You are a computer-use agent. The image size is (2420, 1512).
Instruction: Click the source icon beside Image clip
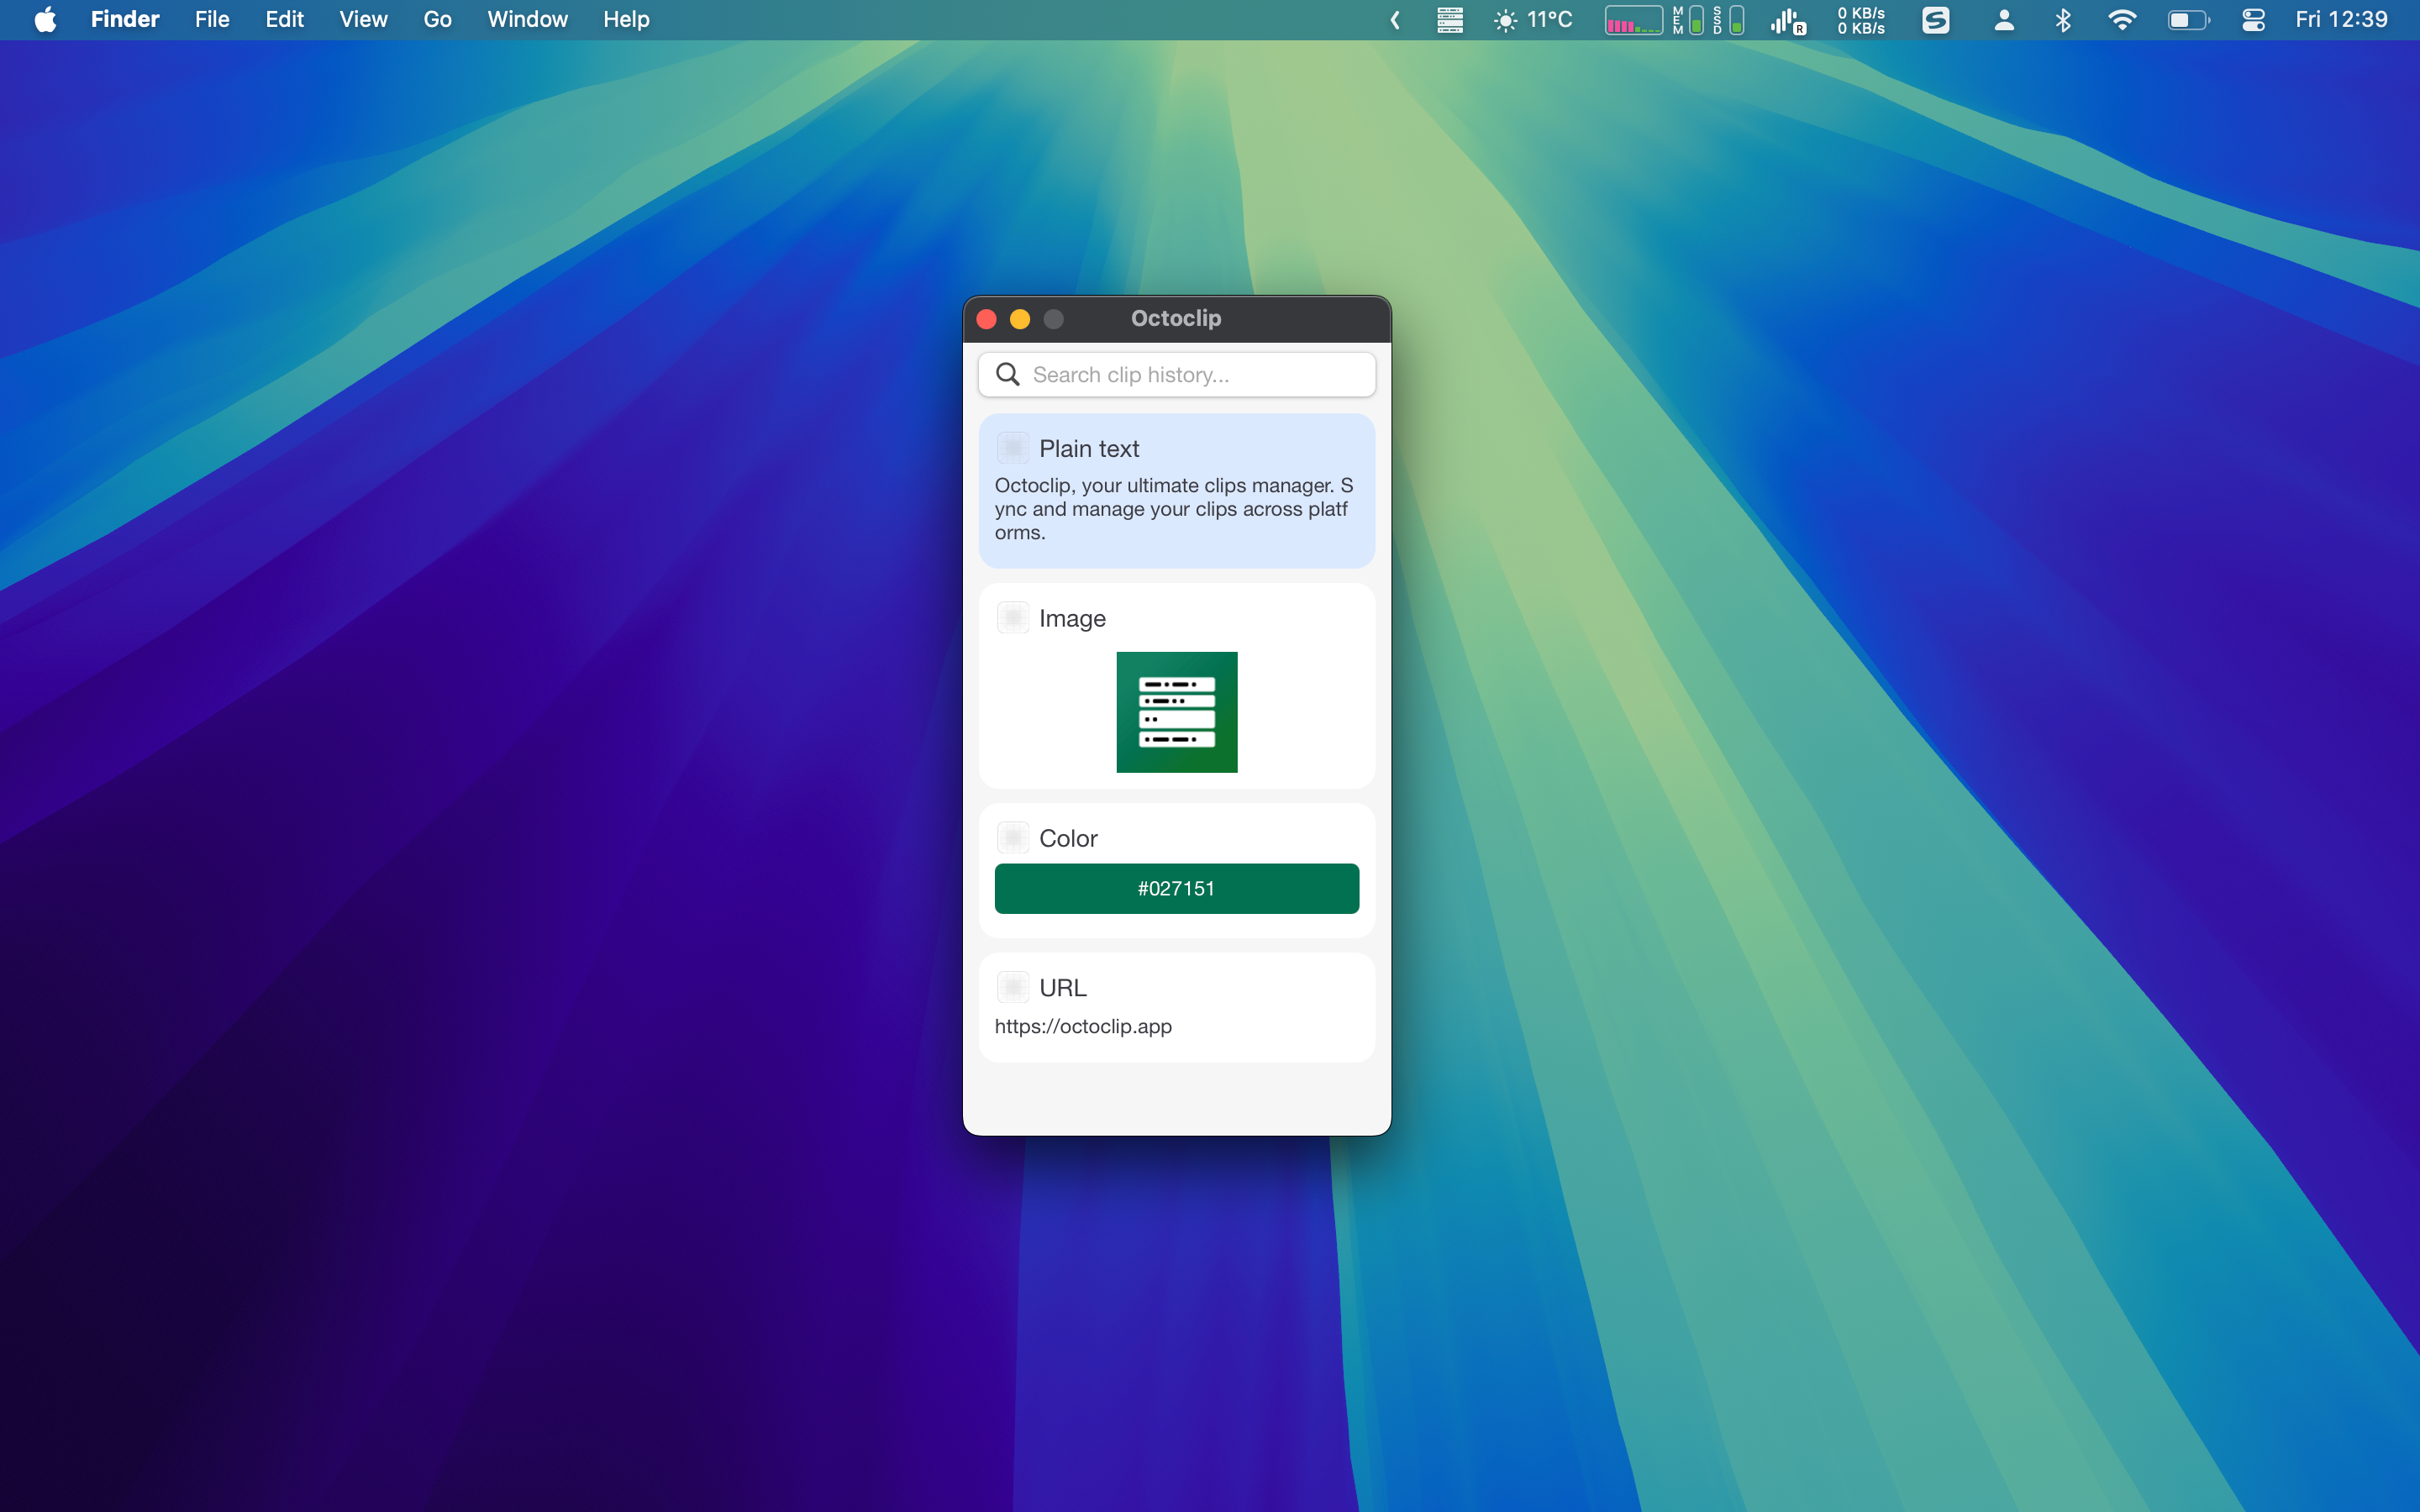pos(1013,618)
